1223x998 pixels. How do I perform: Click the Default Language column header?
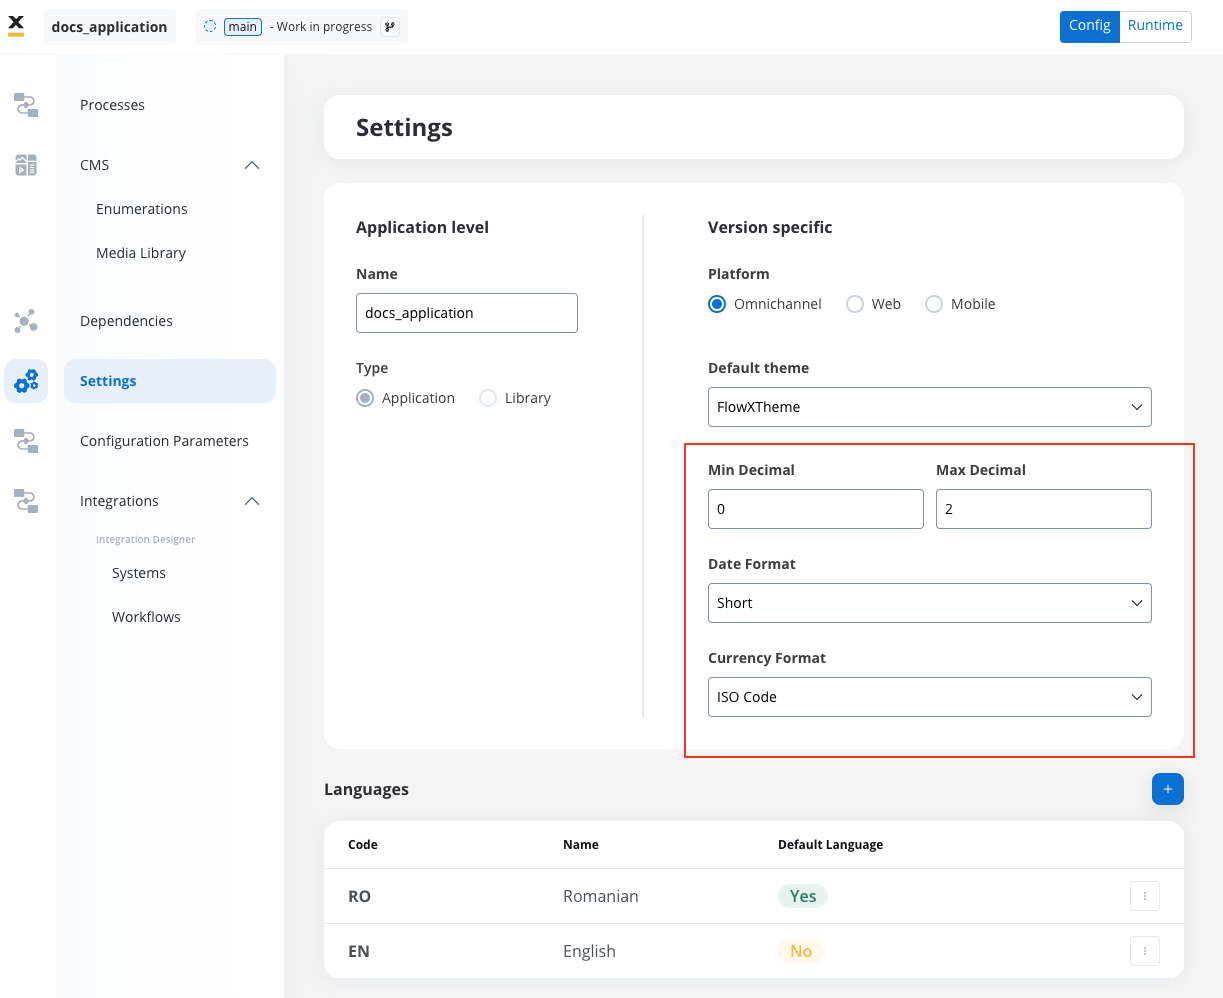pos(830,845)
